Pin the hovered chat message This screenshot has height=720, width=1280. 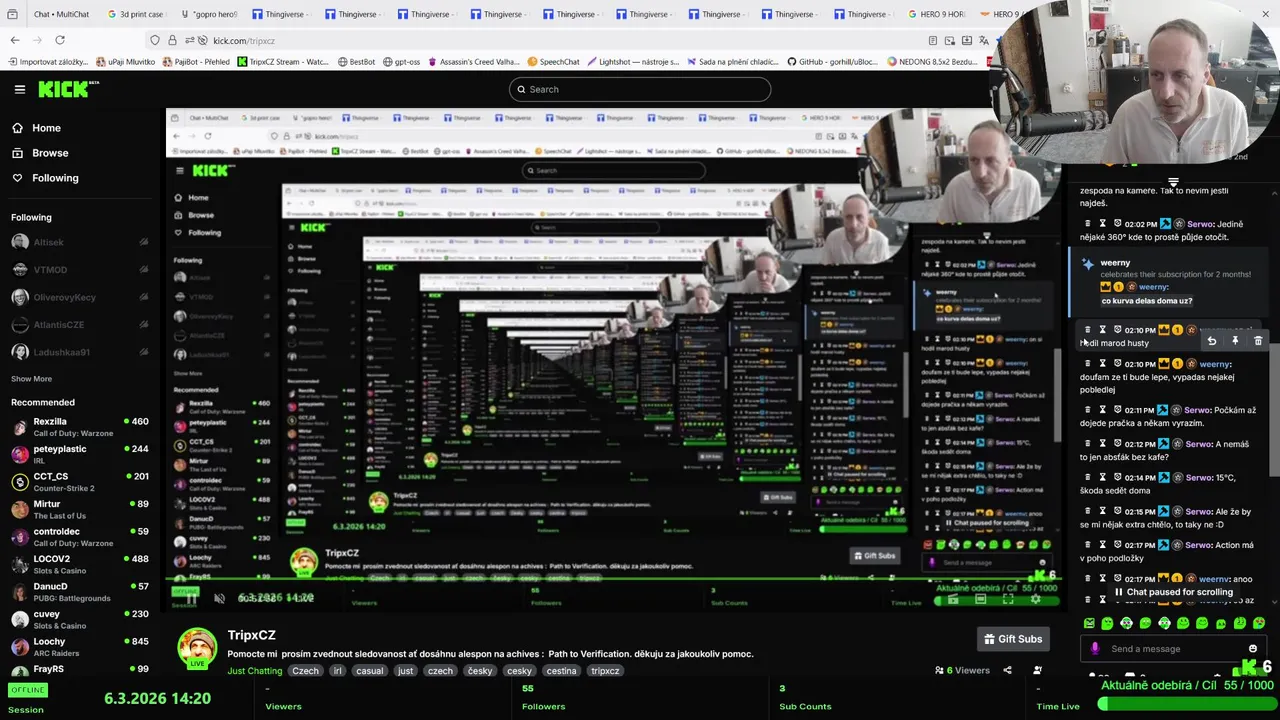1235,342
